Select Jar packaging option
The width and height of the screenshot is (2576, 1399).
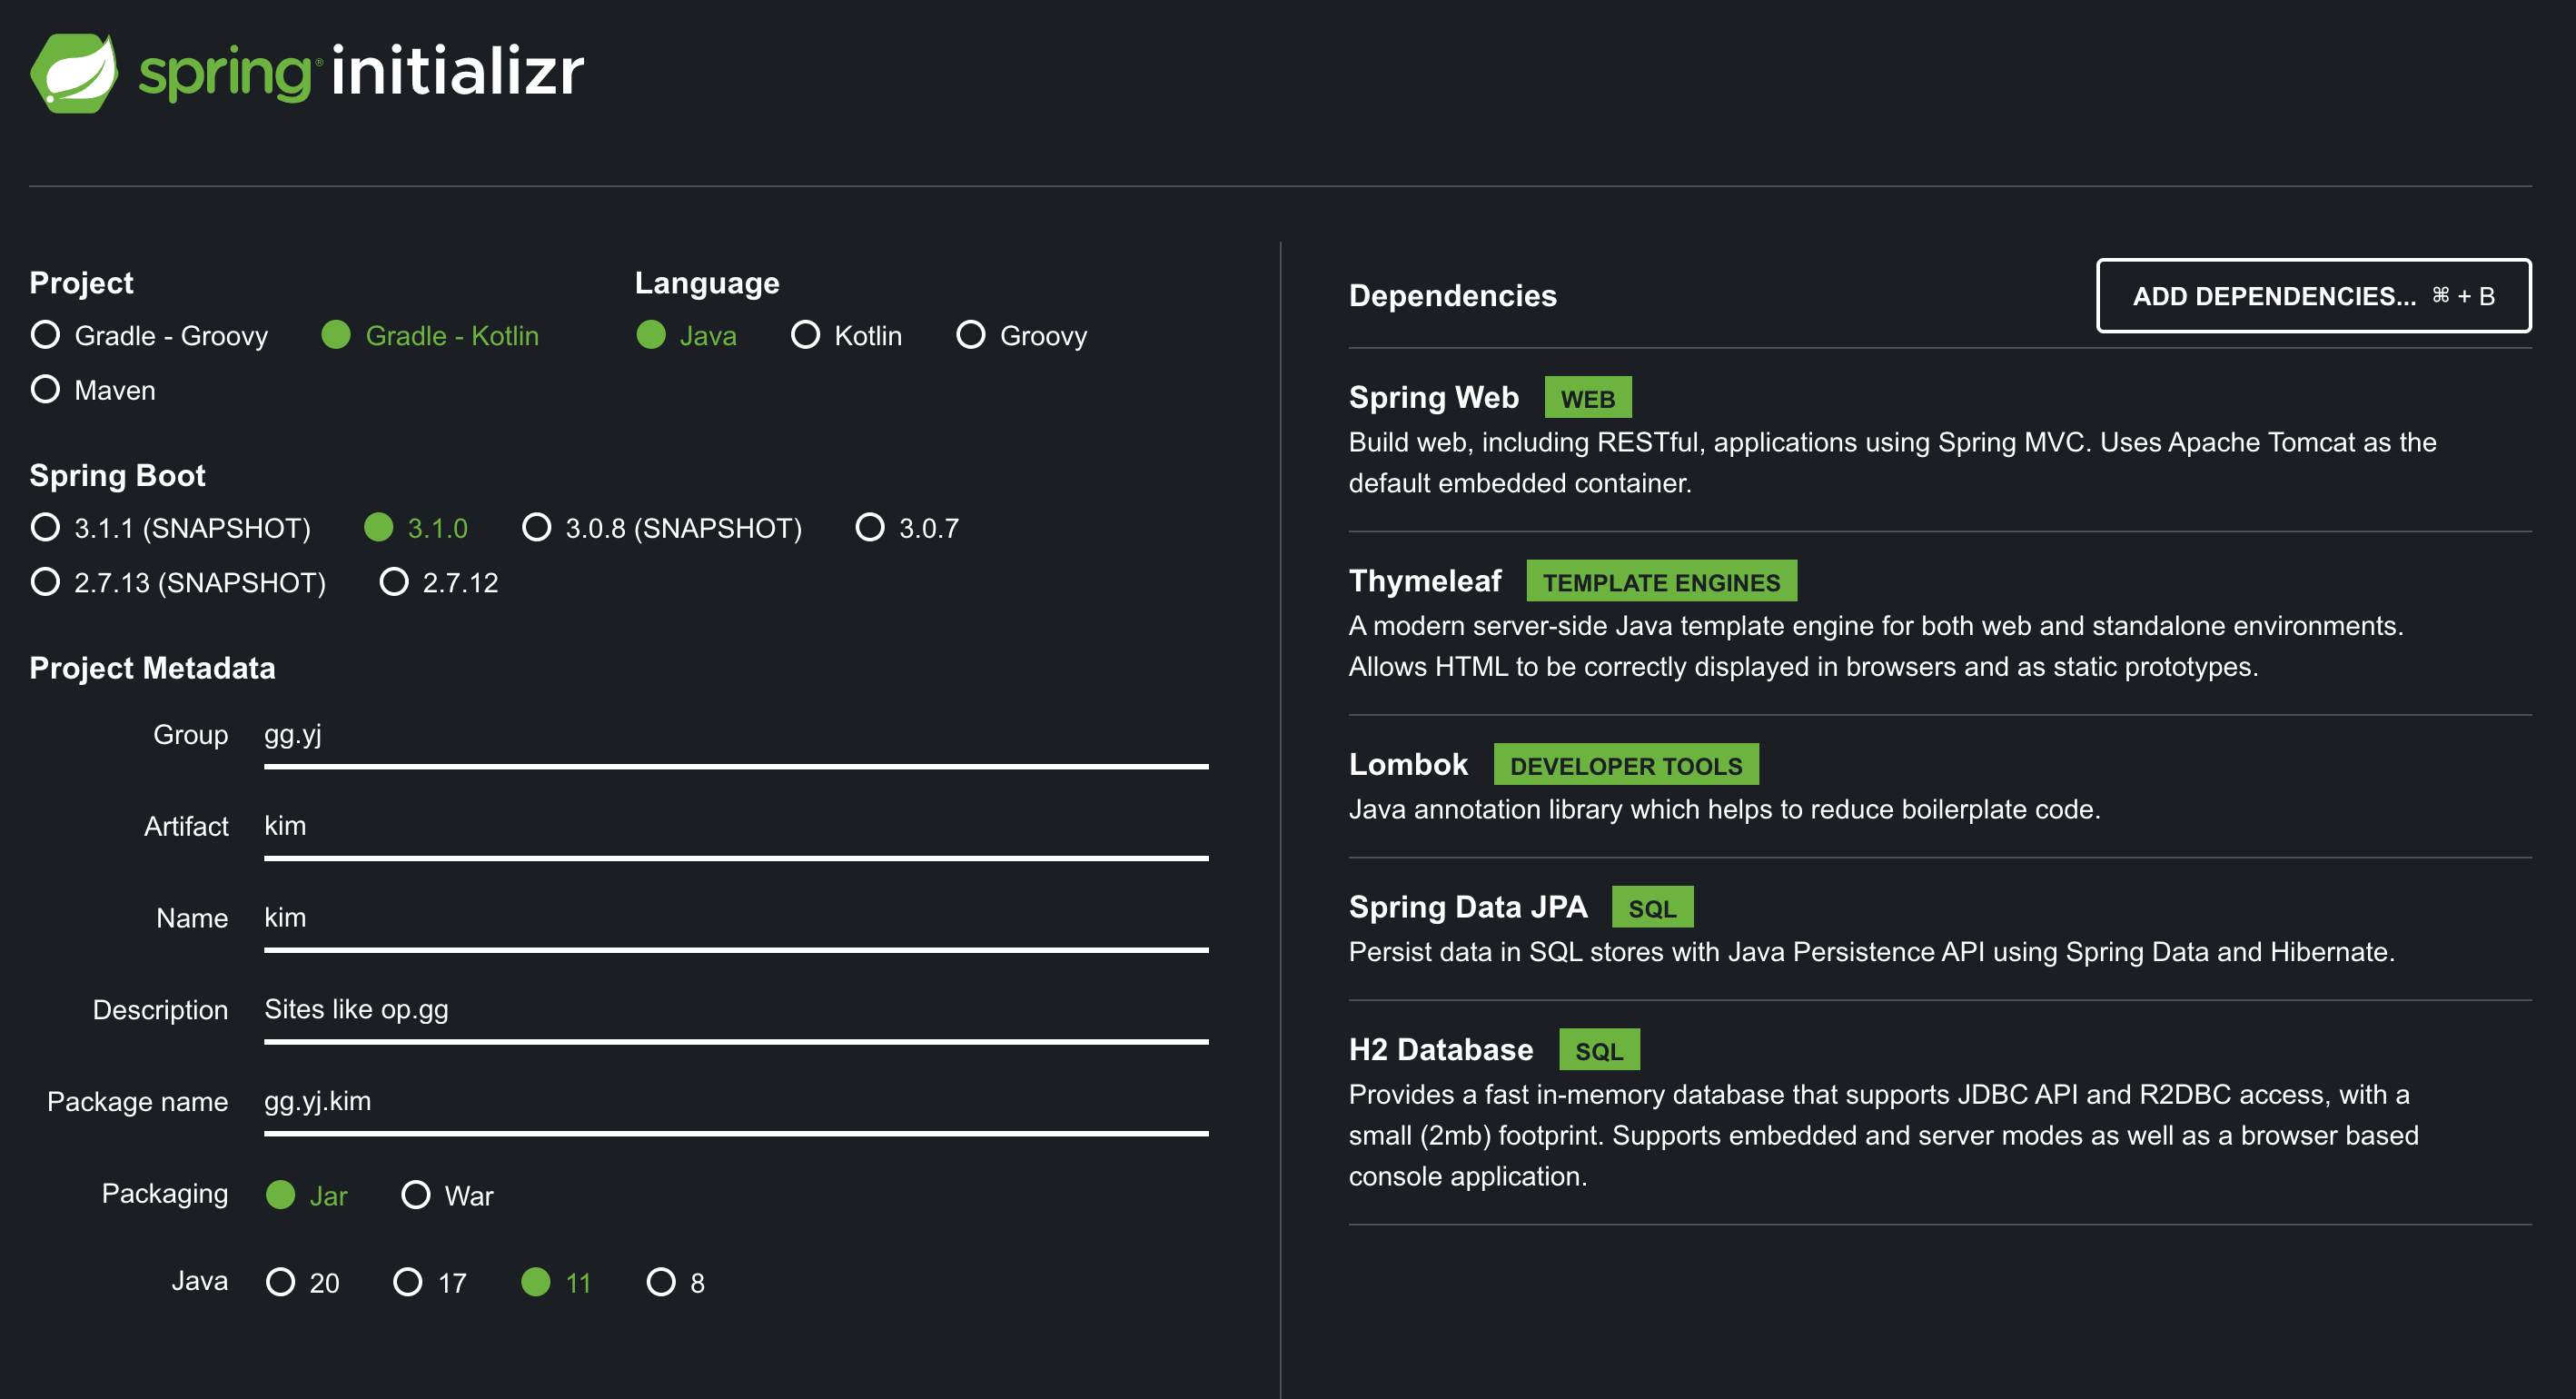coord(307,1195)
